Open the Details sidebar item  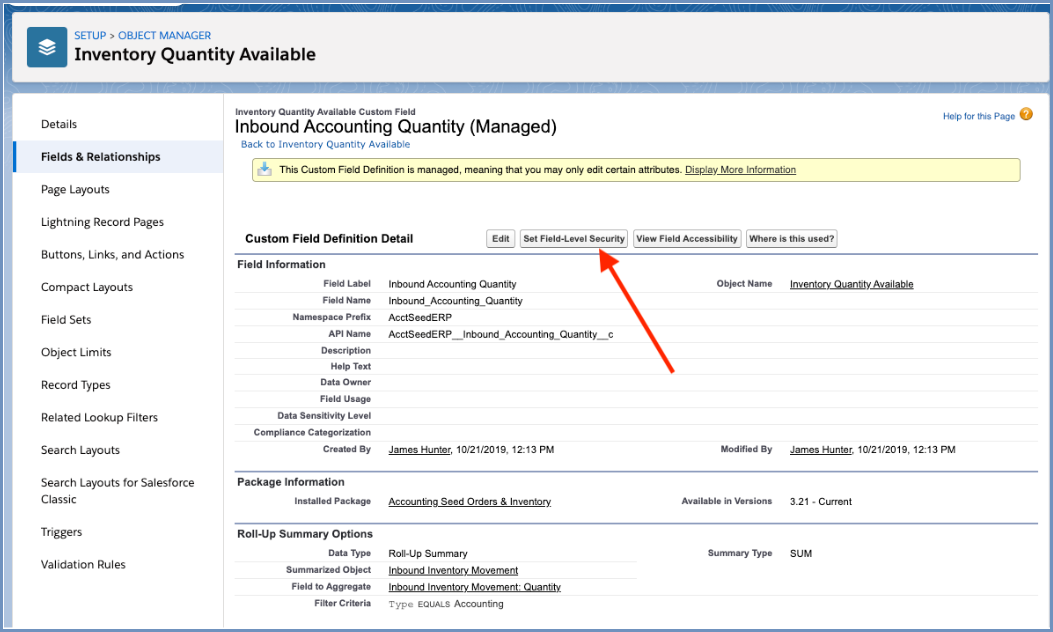click(x=59, y=124)
